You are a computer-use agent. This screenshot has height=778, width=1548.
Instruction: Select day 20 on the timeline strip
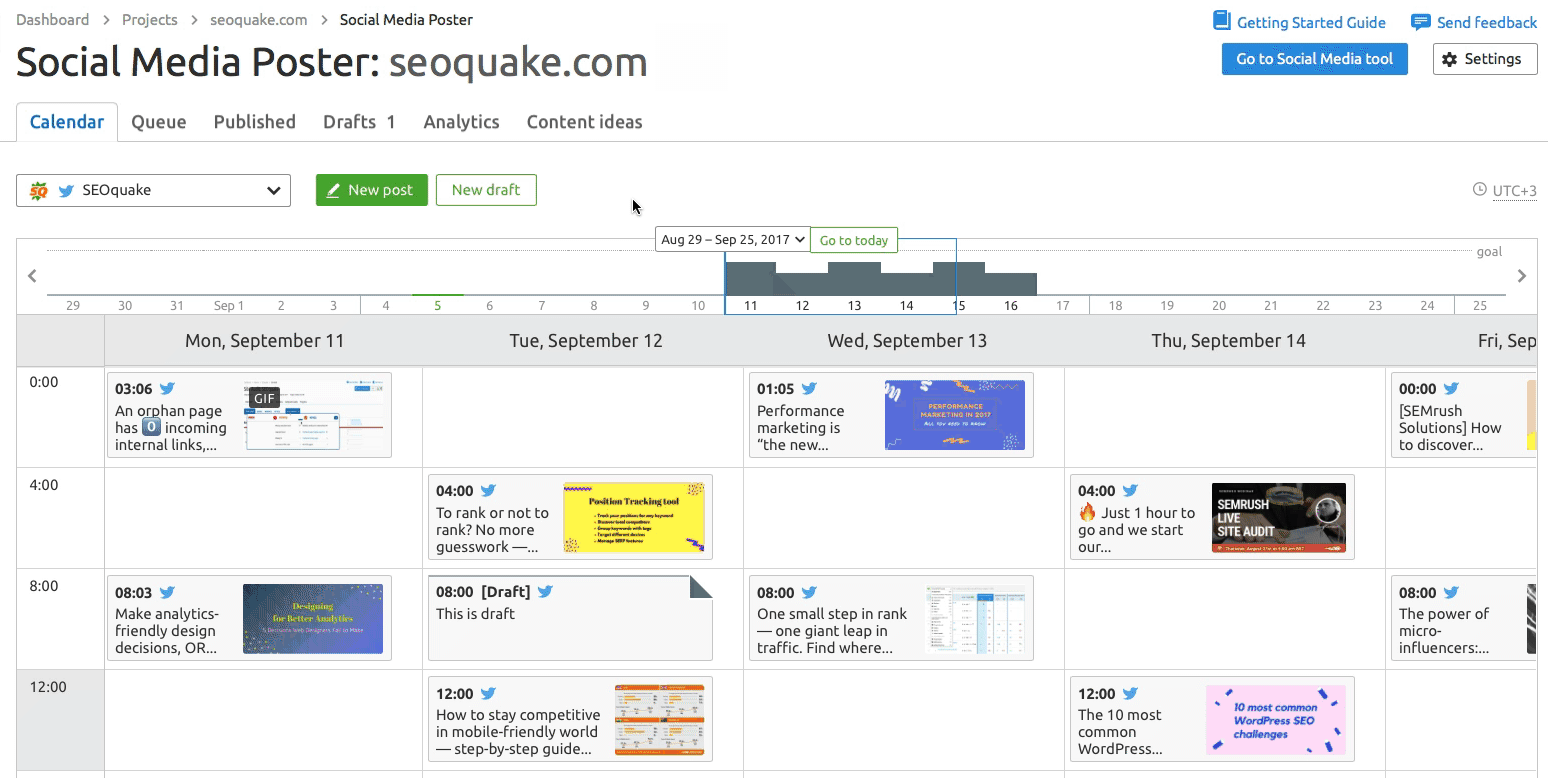click(1219, 305)
